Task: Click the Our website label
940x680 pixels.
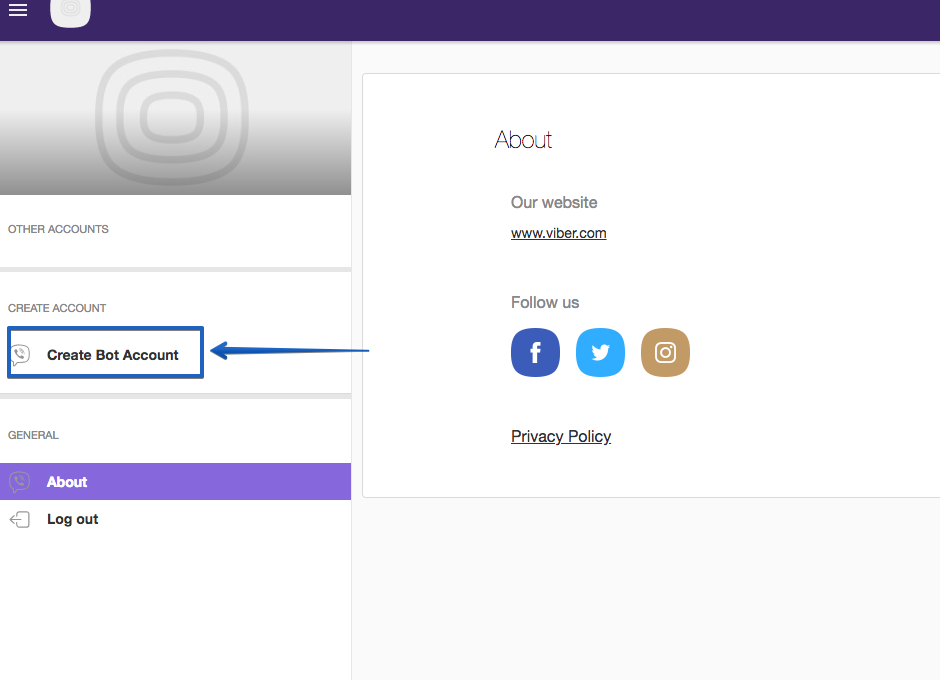Action: click(554, 203)
